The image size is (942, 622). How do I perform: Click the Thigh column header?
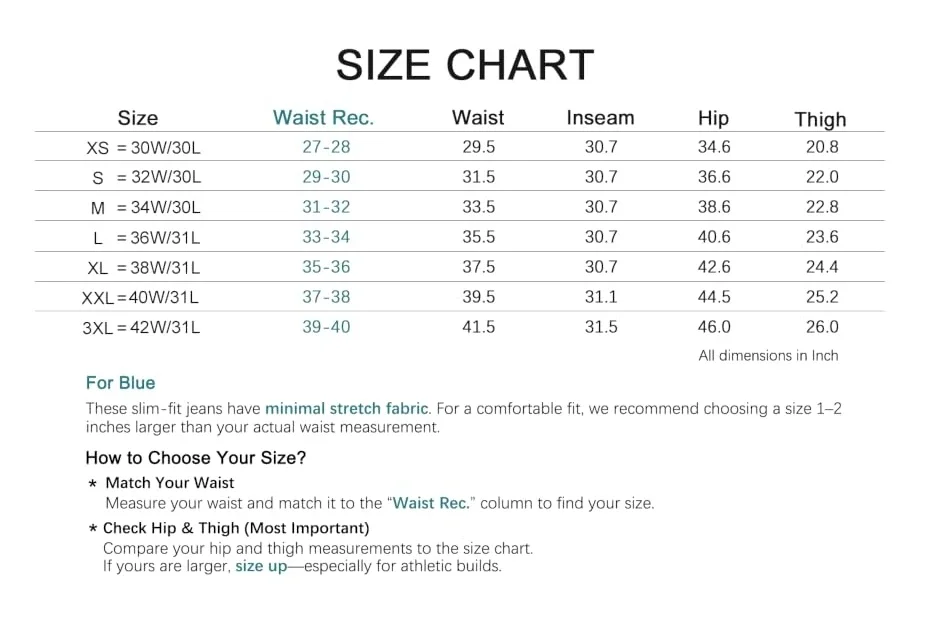point(820,120)
